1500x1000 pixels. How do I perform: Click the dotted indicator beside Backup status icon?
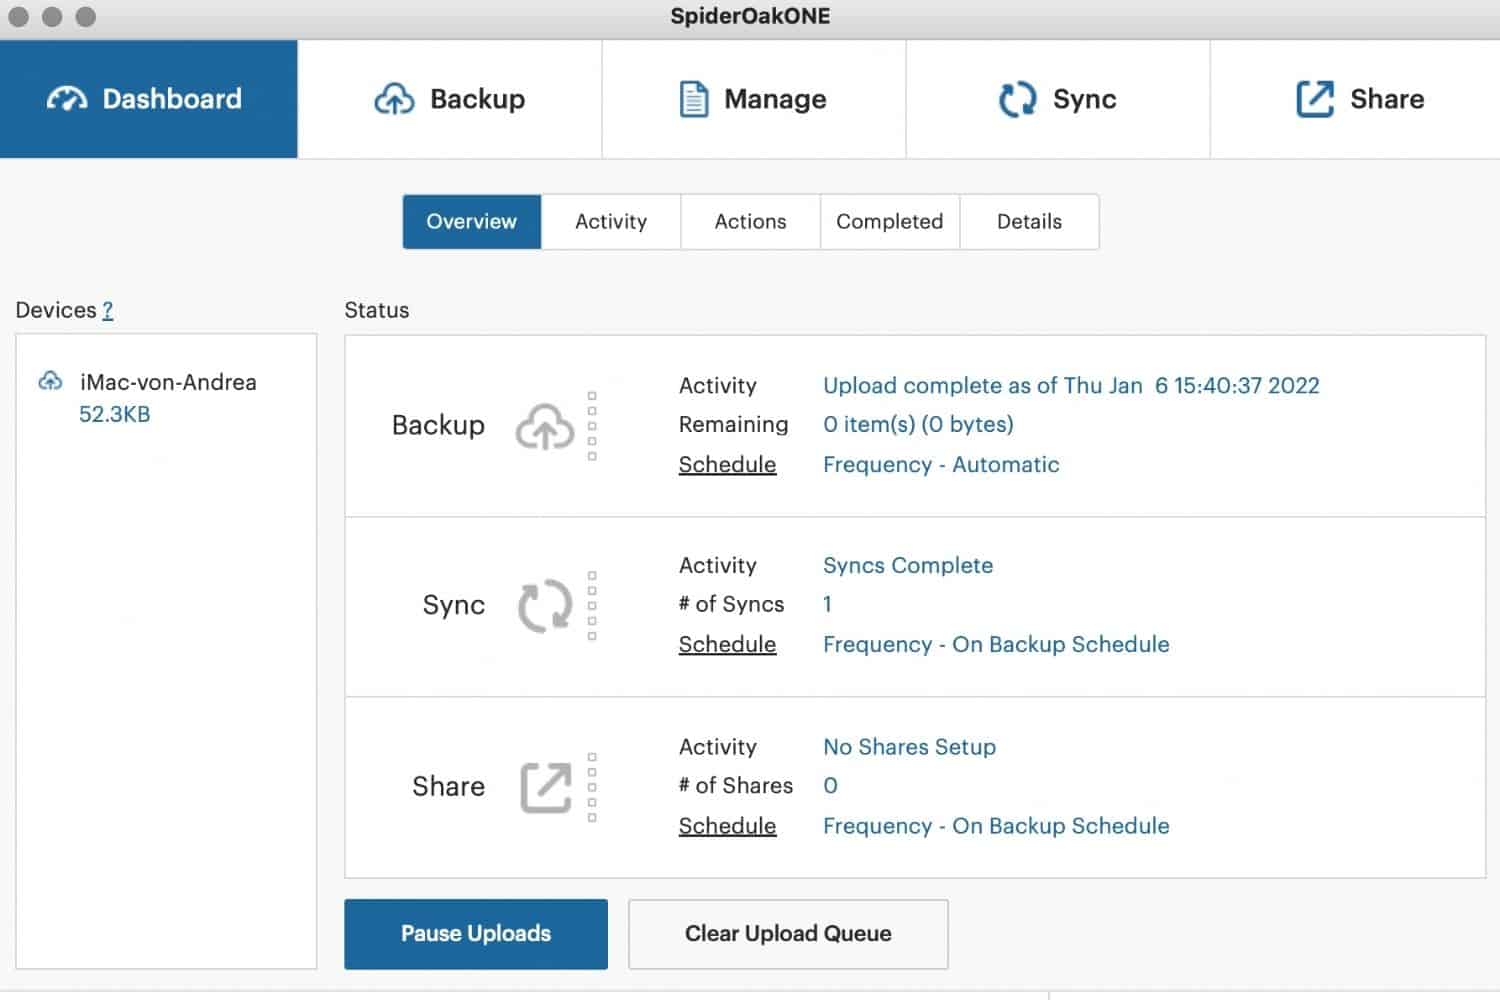point(592,426)
